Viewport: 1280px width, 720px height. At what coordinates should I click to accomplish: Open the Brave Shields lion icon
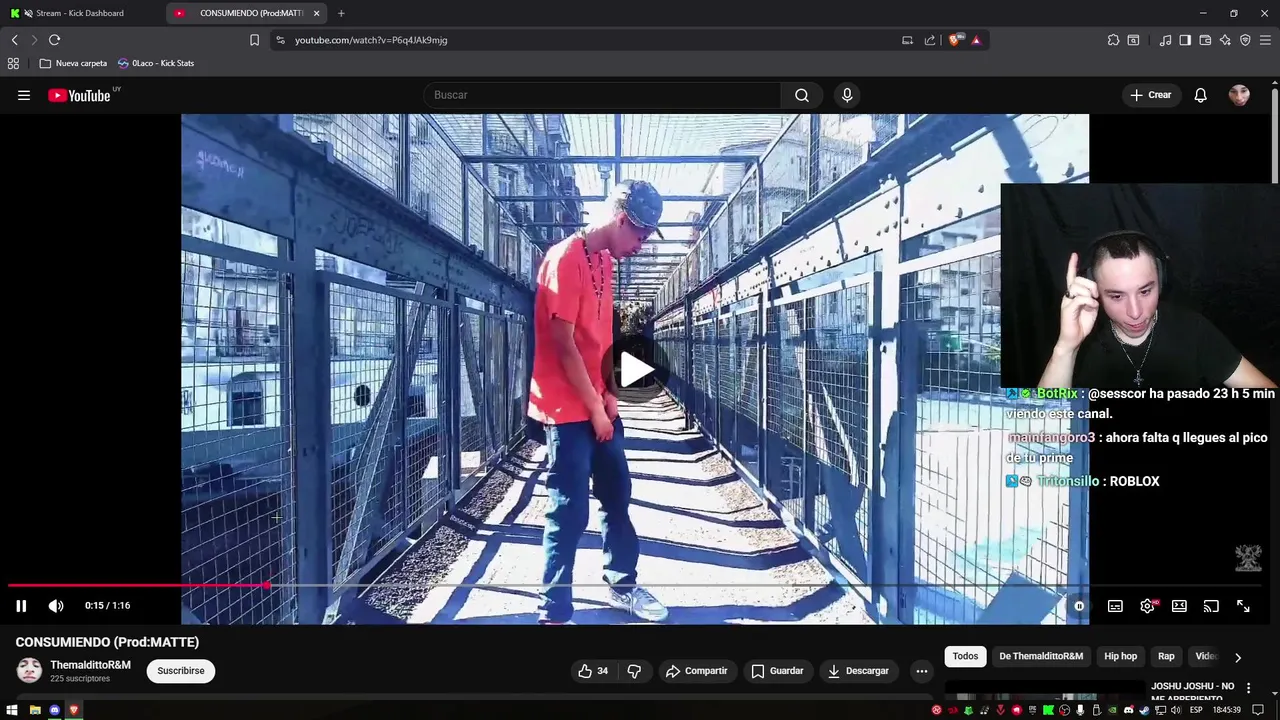click(x=955, y=40)
